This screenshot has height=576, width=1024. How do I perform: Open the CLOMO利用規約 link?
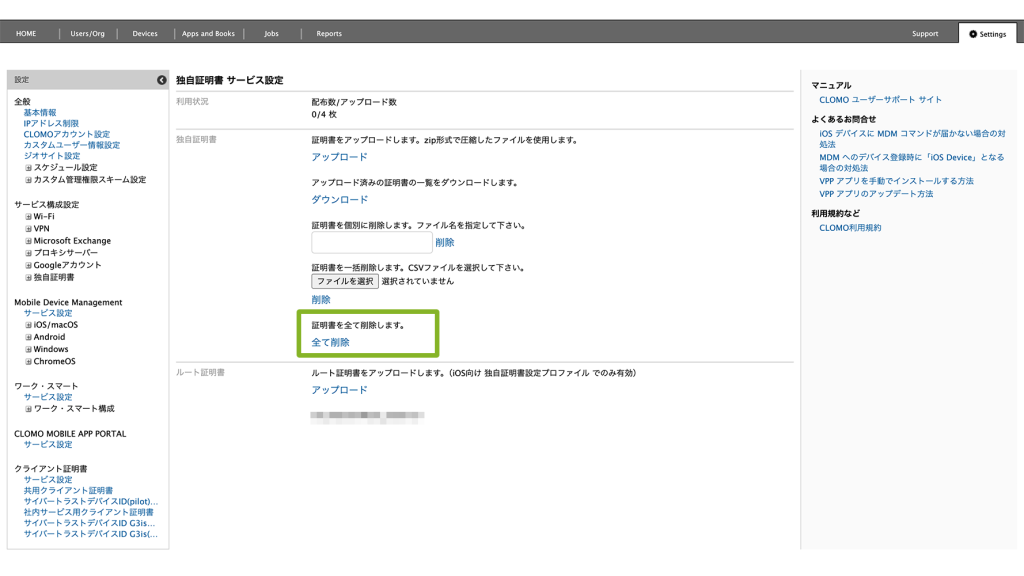pos(850,228)
